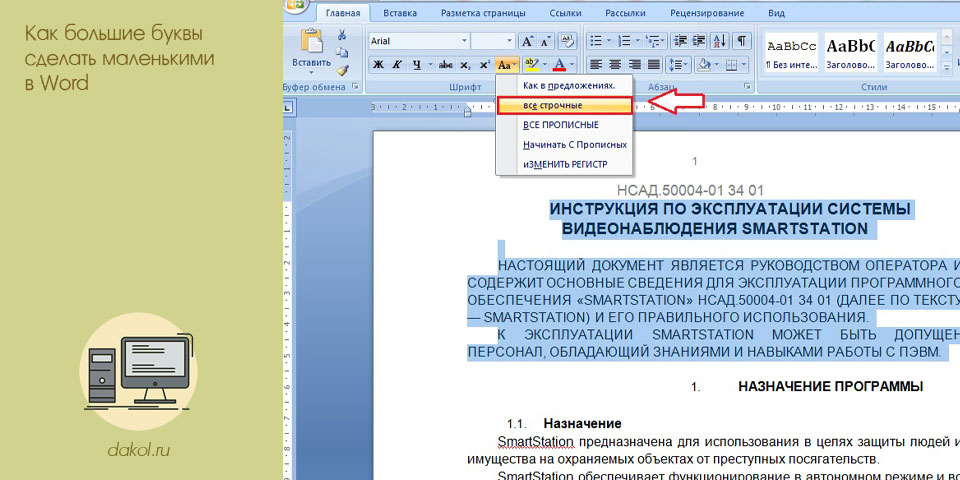
Task: Click the Sort A-Я icon
Action: tap(721, 41)
